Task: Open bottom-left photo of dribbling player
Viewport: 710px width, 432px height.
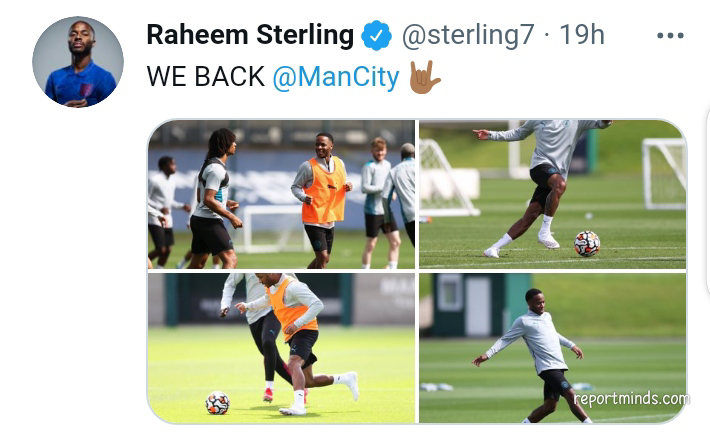Action: coord(281,348)
